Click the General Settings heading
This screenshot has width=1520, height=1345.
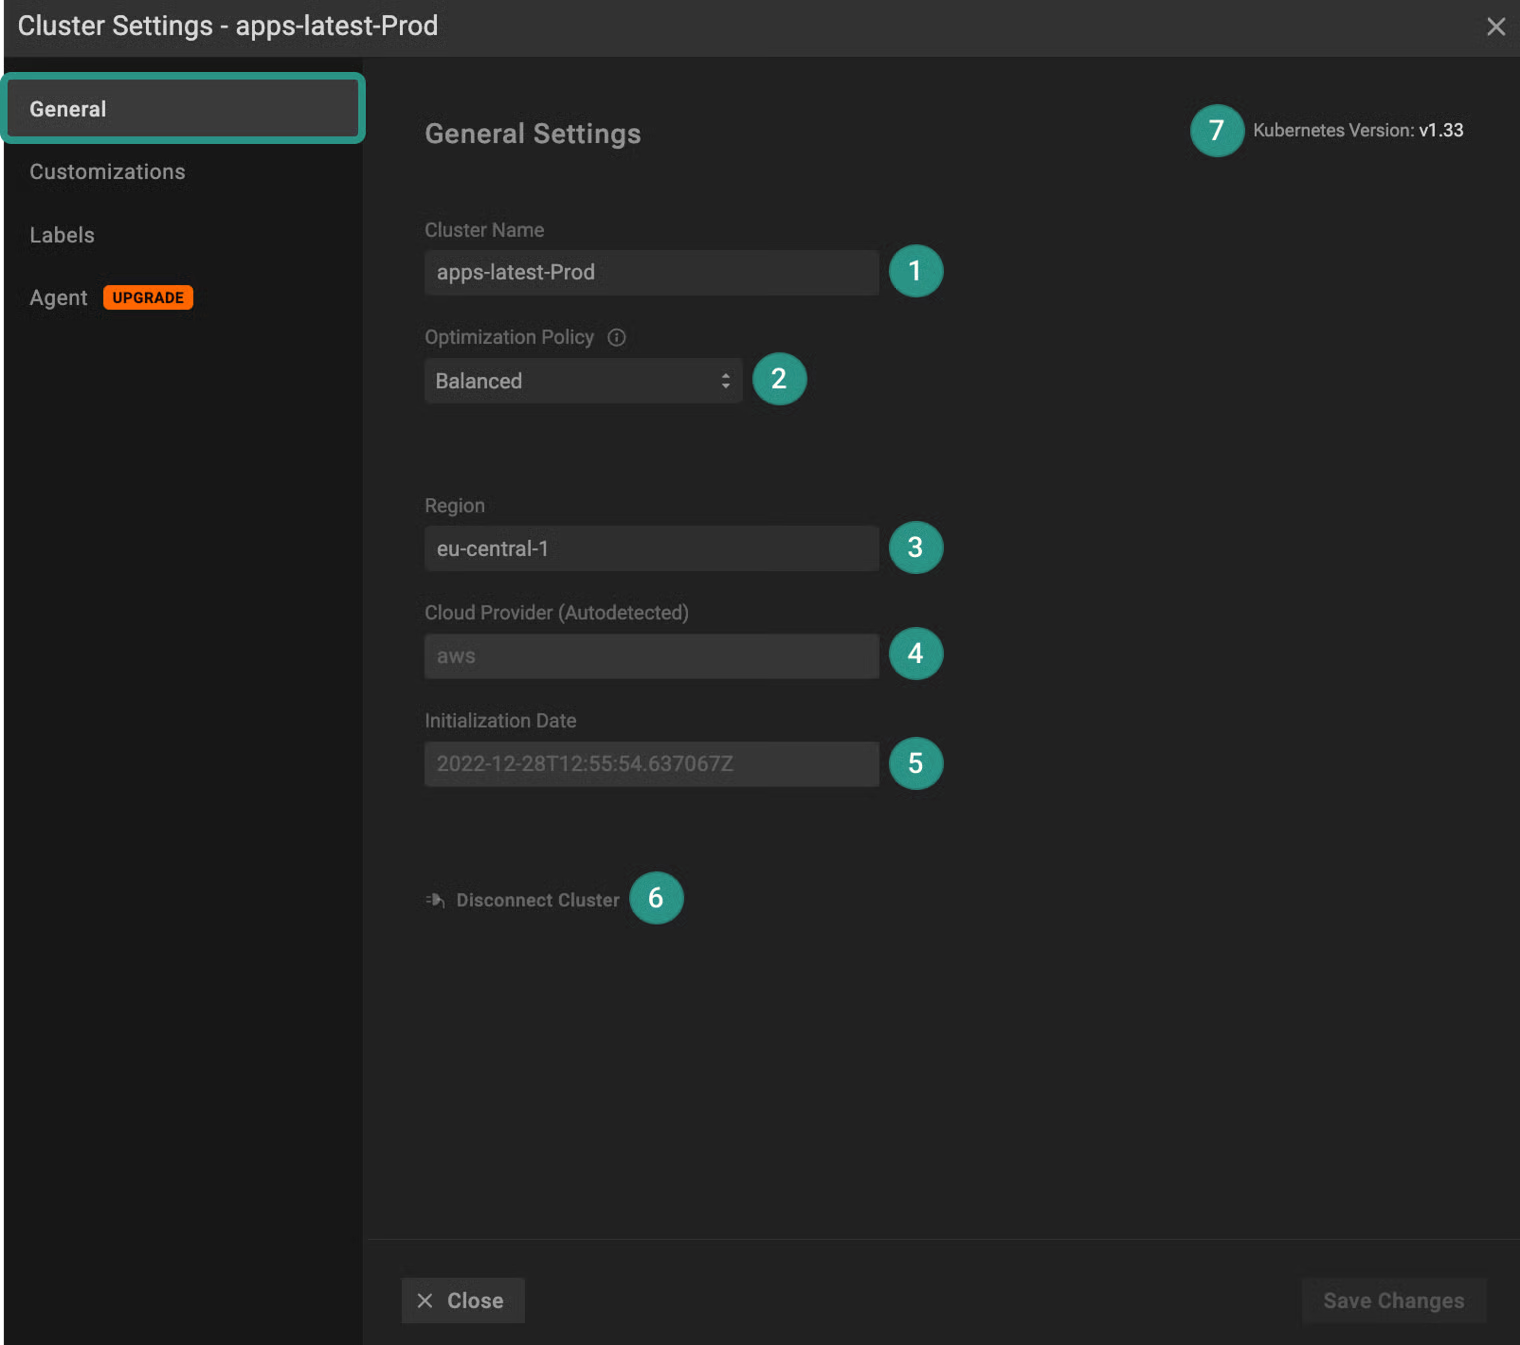pos(533,134)
